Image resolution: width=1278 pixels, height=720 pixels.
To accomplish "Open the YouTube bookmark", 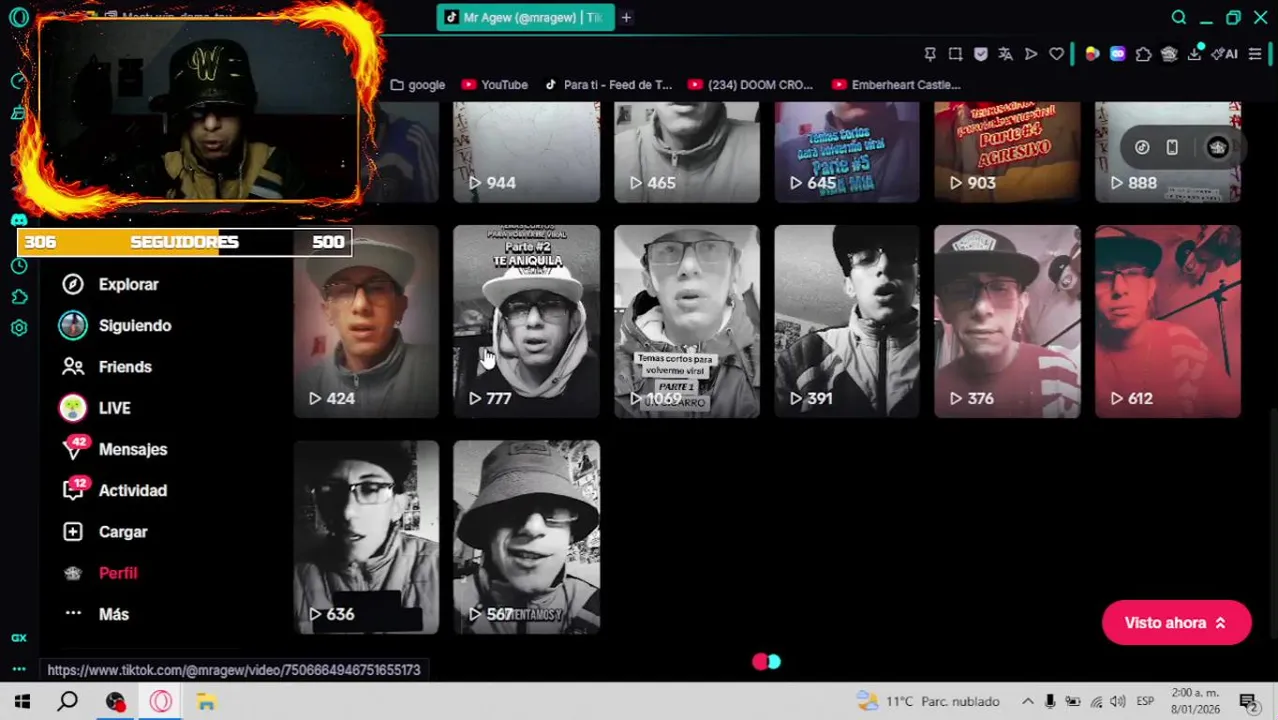I will pos(494,85).
